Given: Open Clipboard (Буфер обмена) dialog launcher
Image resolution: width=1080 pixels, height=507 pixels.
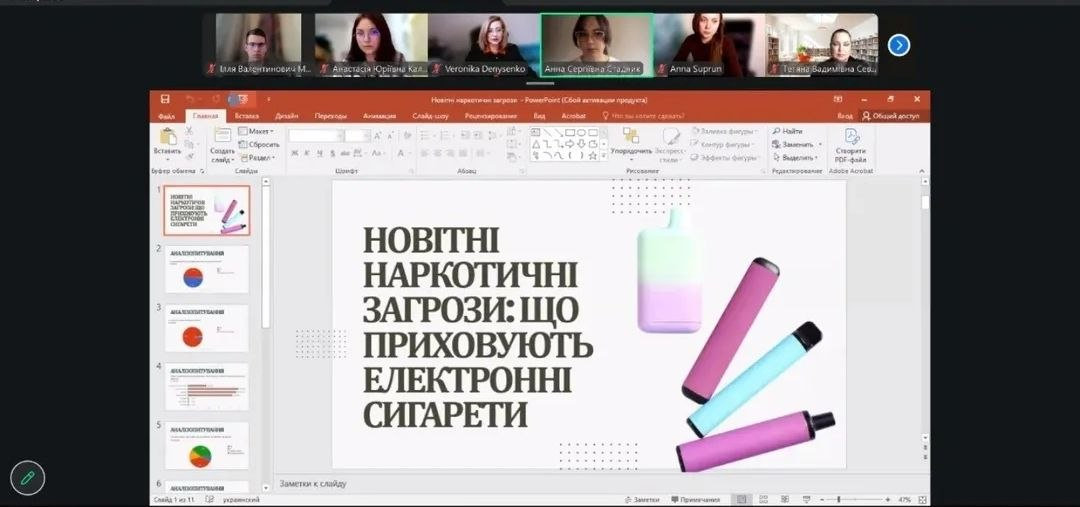Looking at the screenshot, I should pyautogui.click(x=202, y=170).
